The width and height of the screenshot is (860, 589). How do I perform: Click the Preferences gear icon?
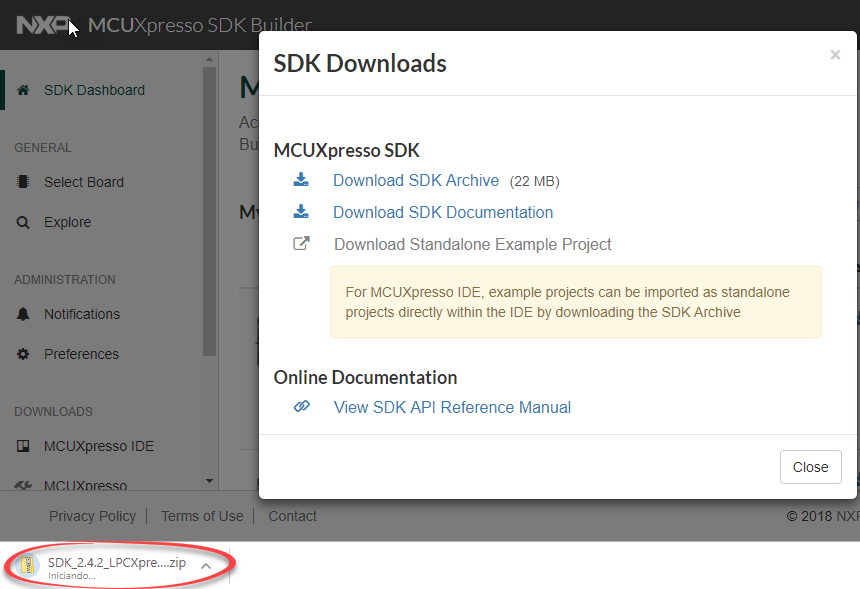(23, 354)
